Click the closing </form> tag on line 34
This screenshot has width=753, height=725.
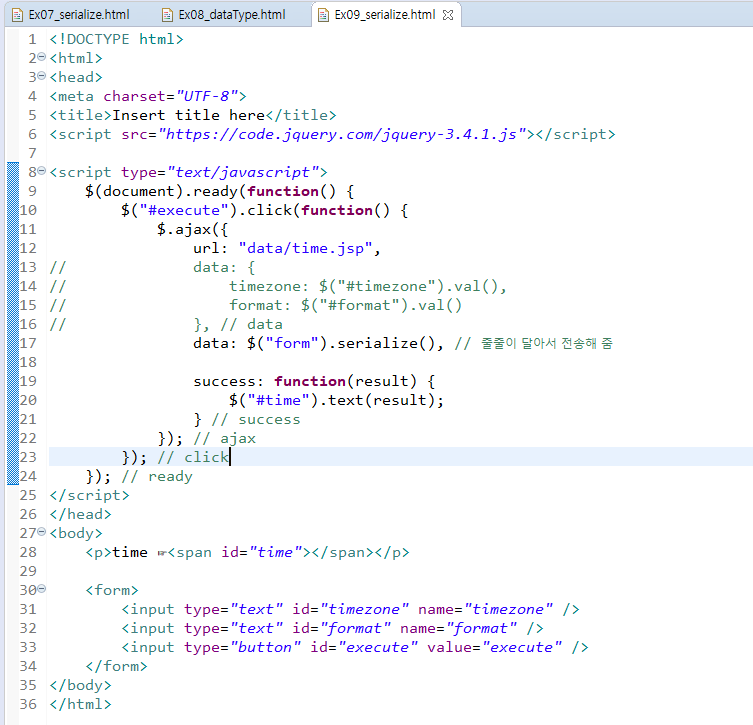coord(116,666)
